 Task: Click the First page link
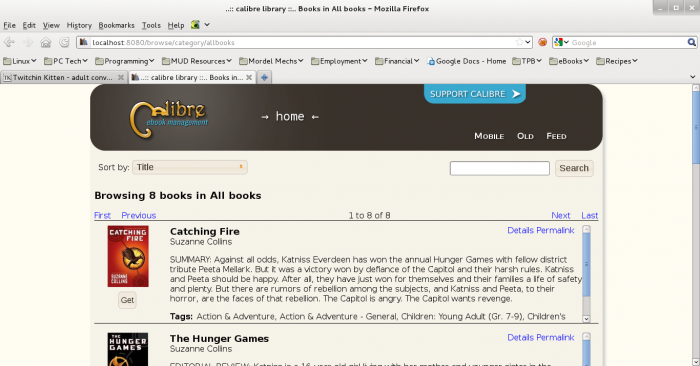102,215
